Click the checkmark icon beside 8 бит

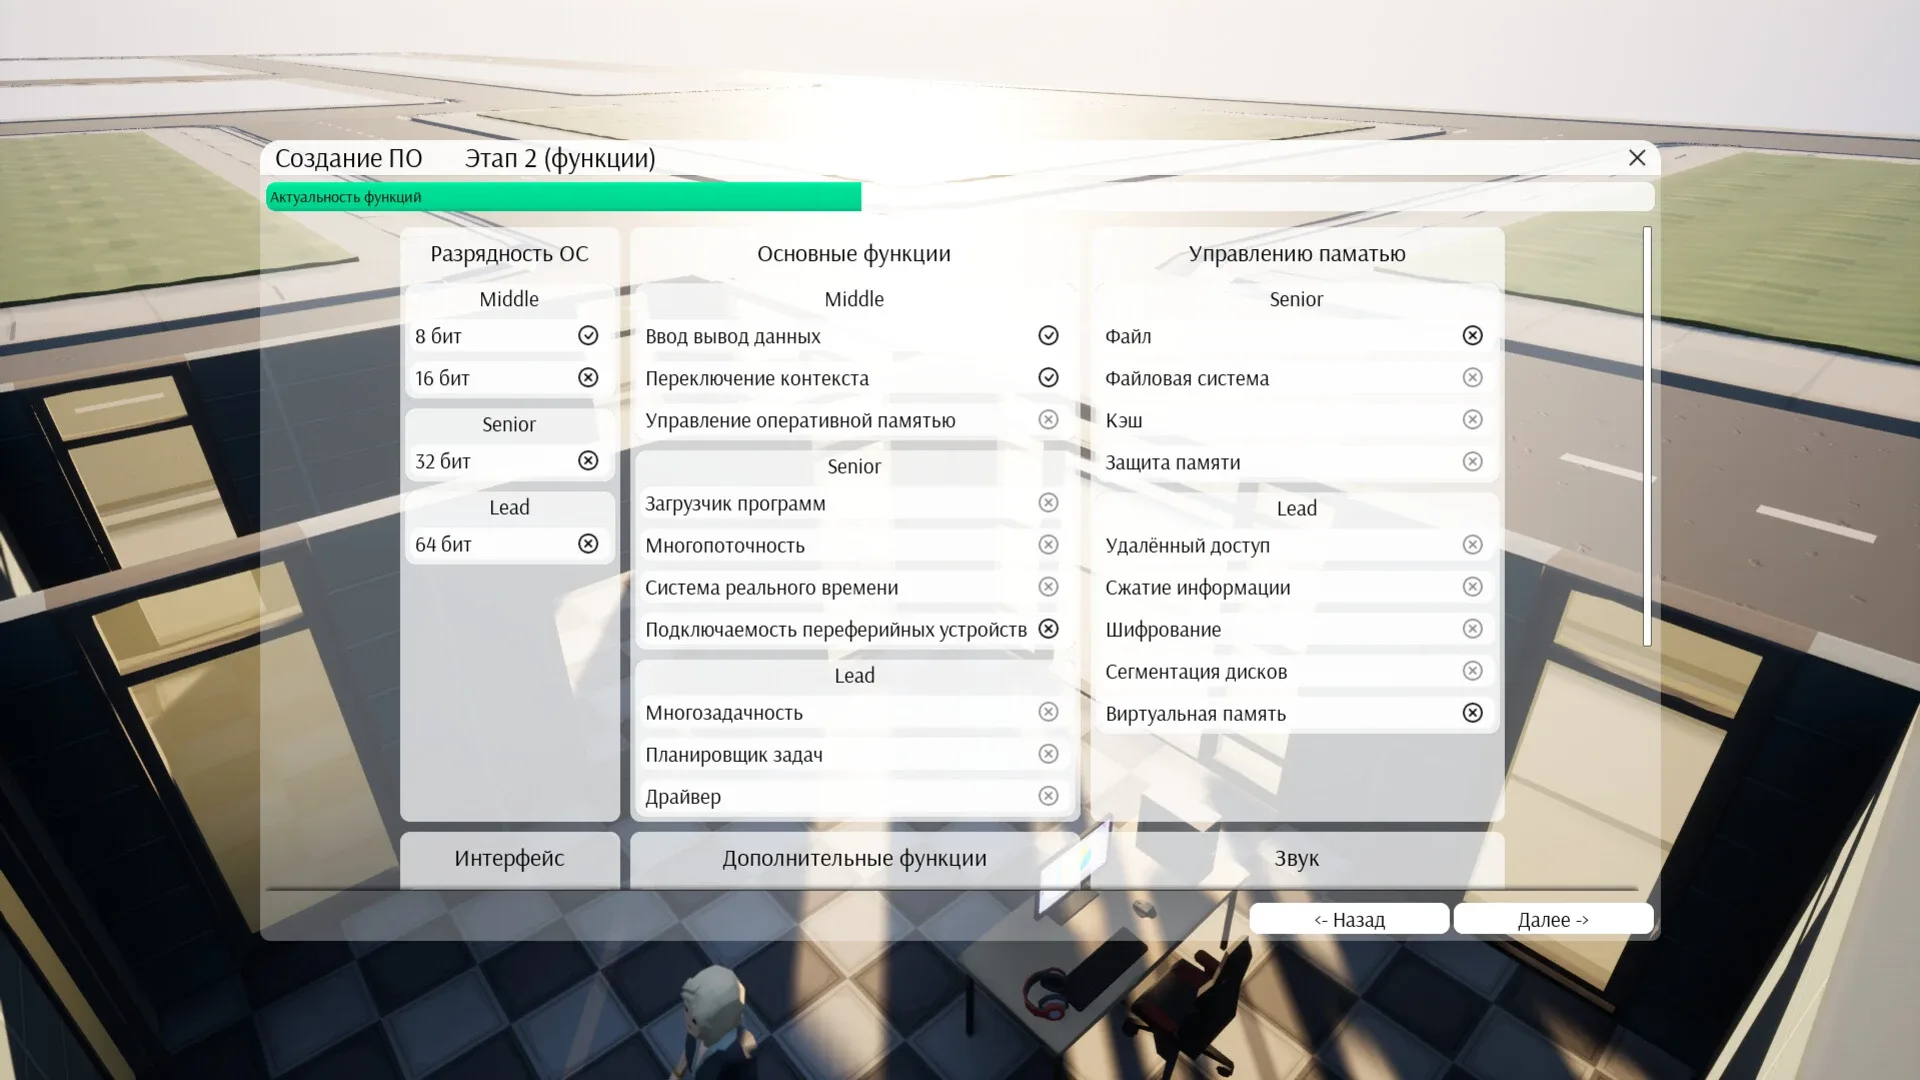coord(588,336)
